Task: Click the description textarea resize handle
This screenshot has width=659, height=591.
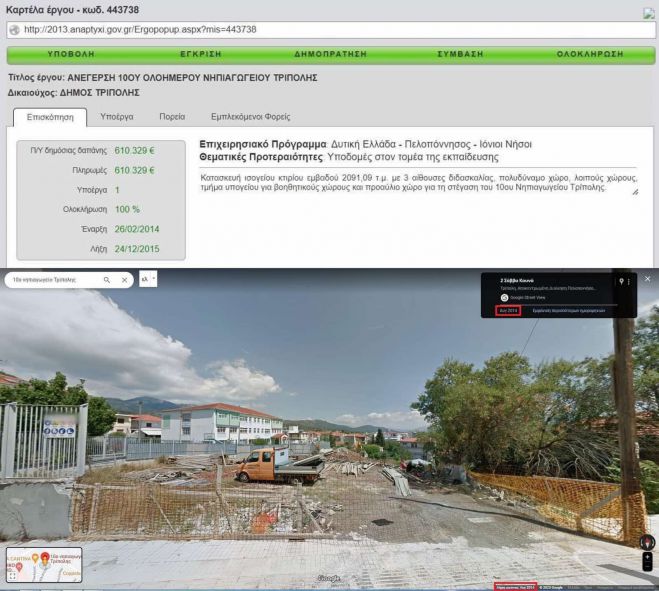Action: click(635, 192)
